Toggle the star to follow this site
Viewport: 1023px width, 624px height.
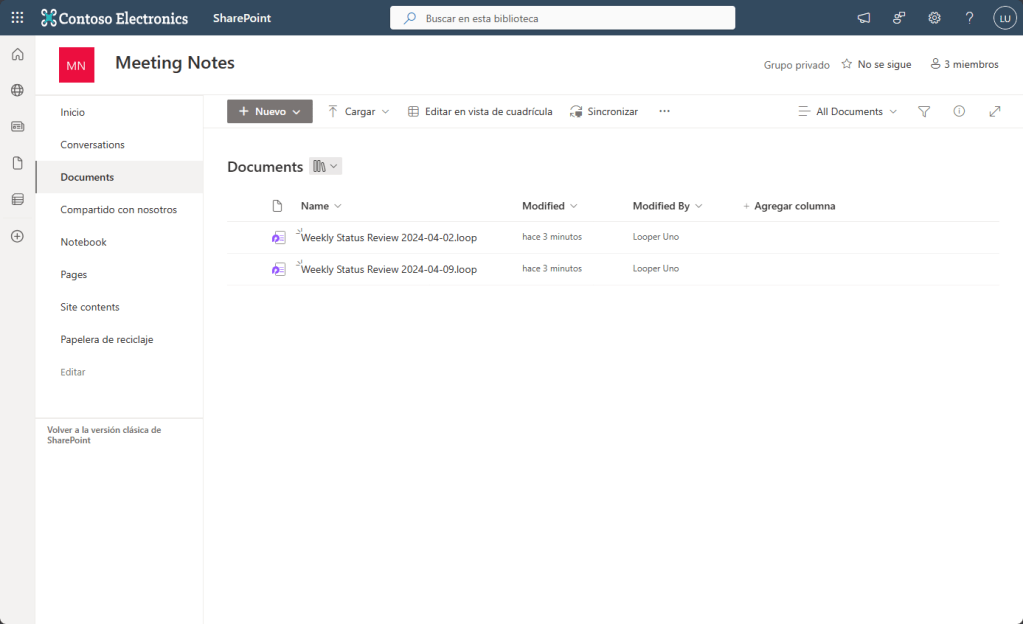[847, 64]
